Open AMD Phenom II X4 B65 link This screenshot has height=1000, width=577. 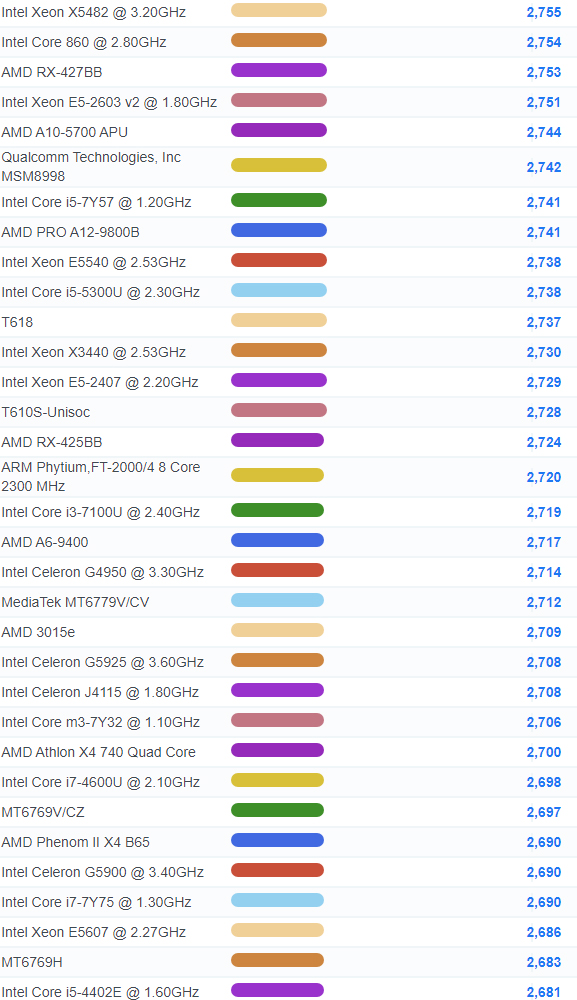(x=75, y=842)
